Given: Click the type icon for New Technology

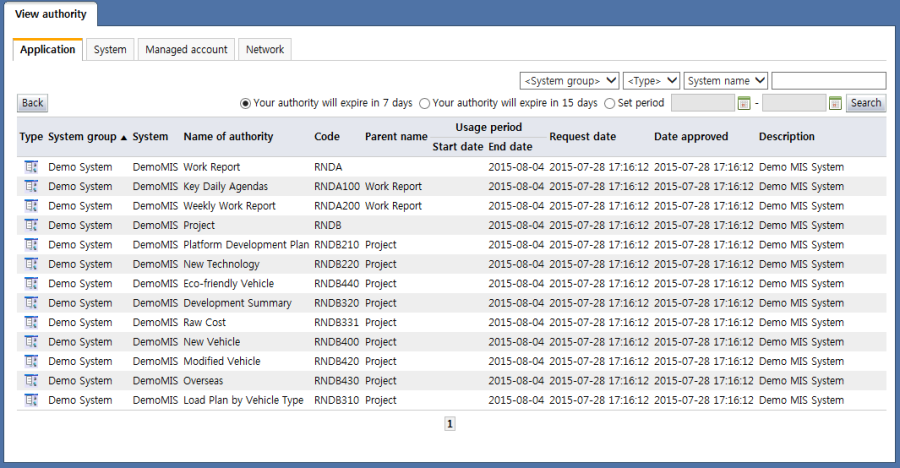Looking at the screenshot, I should click(31, 264).
